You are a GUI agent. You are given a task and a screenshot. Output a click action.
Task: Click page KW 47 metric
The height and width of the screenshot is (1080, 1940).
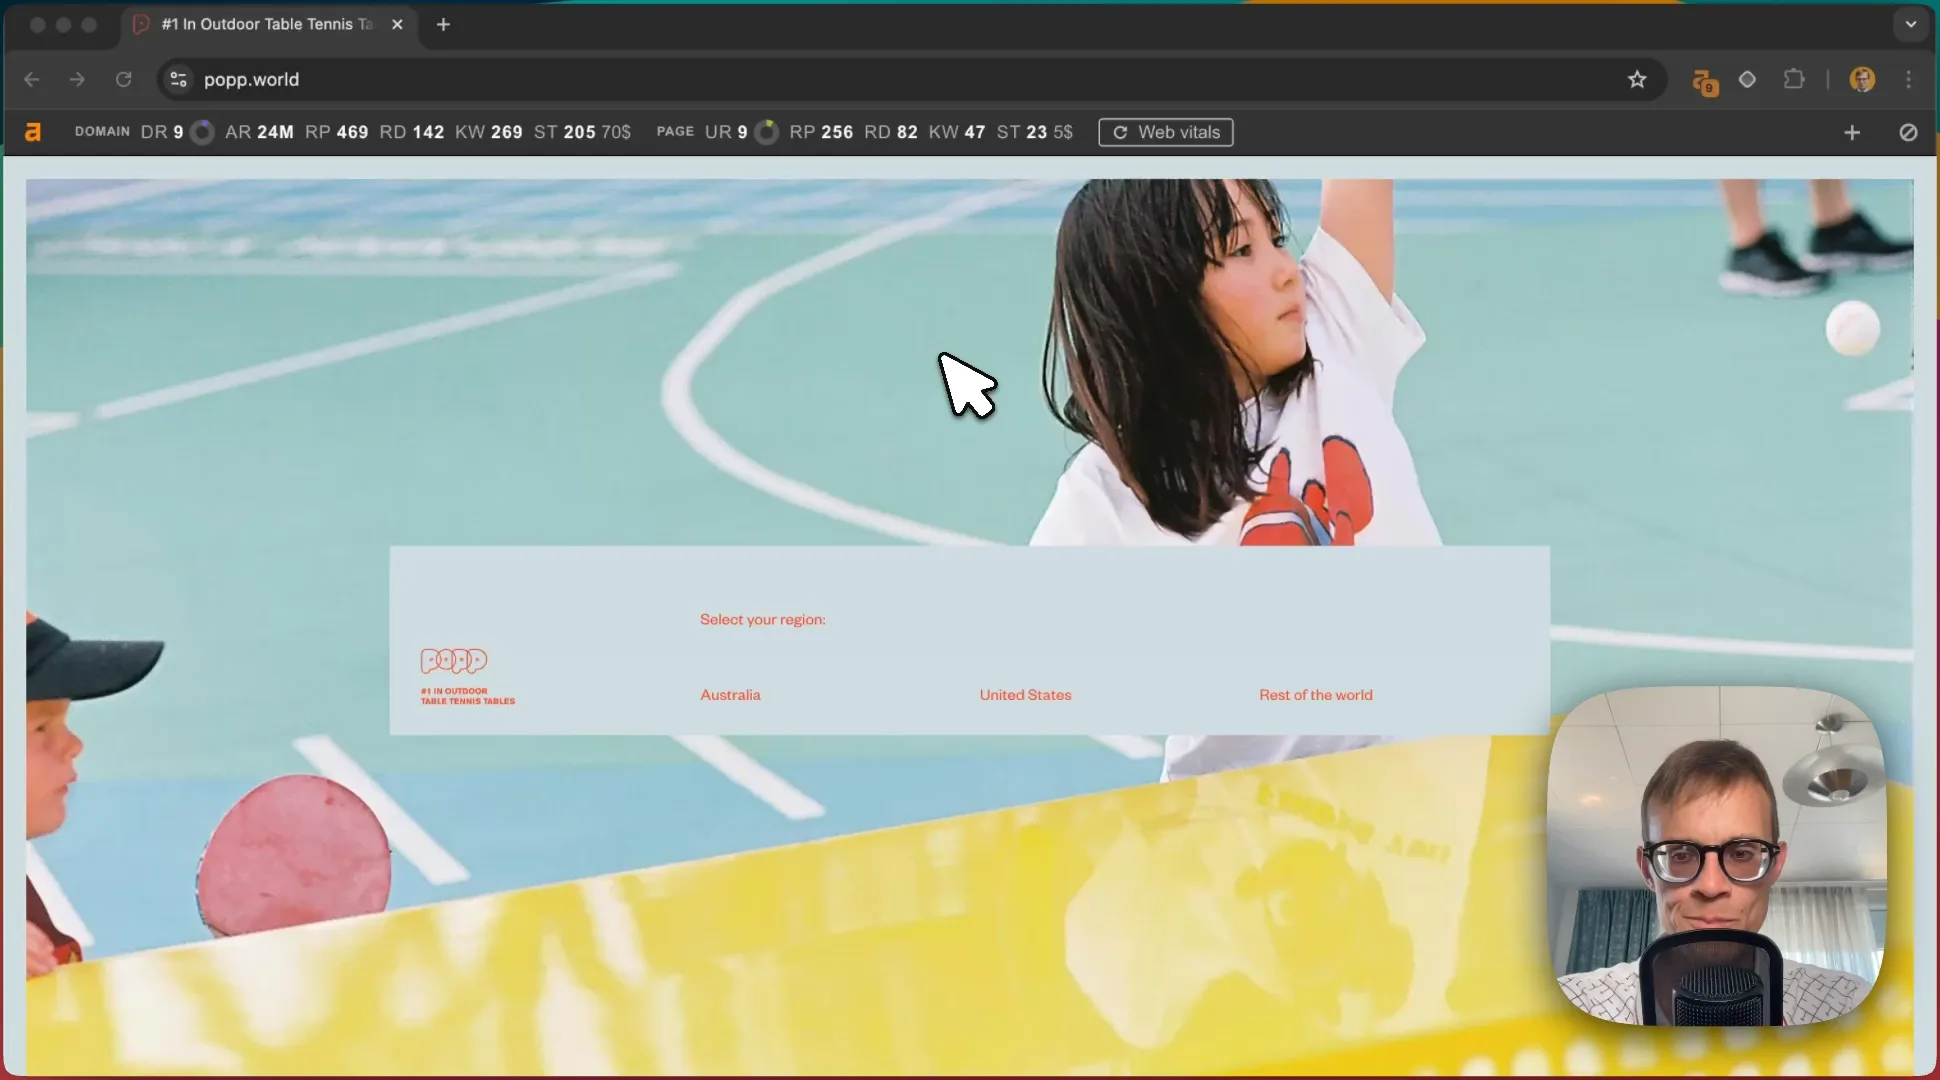(956, 132)
